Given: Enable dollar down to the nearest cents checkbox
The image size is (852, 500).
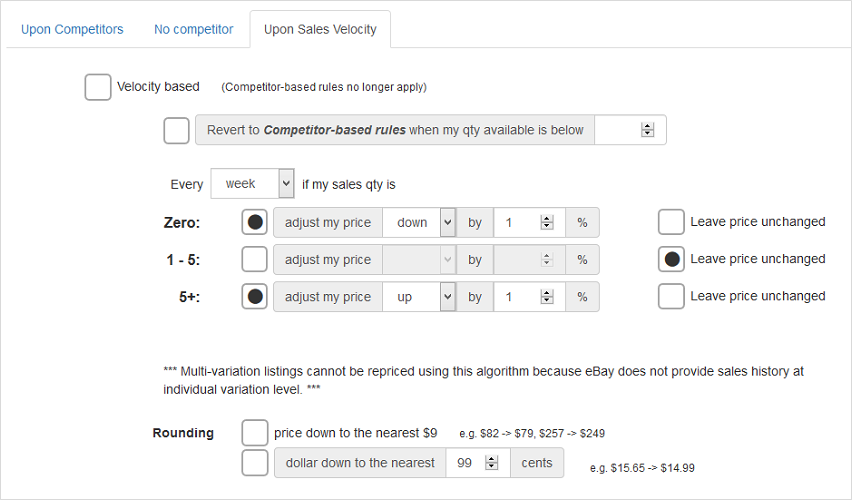Looking at the screenshot, I should pyautogui.click(x=255, y=463).
